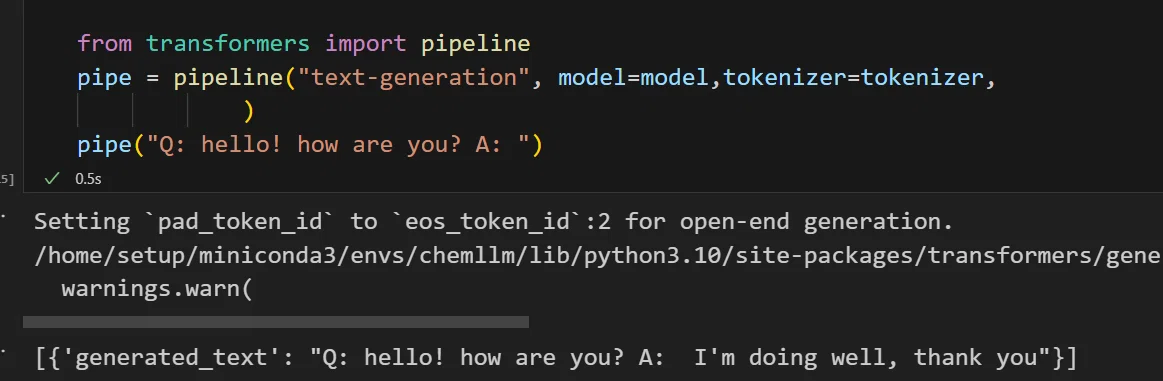Viewport: 1163px width, 381px height.
Task: Click the closing parenthesis on the indented line
Action: click(x=249, y=111)
